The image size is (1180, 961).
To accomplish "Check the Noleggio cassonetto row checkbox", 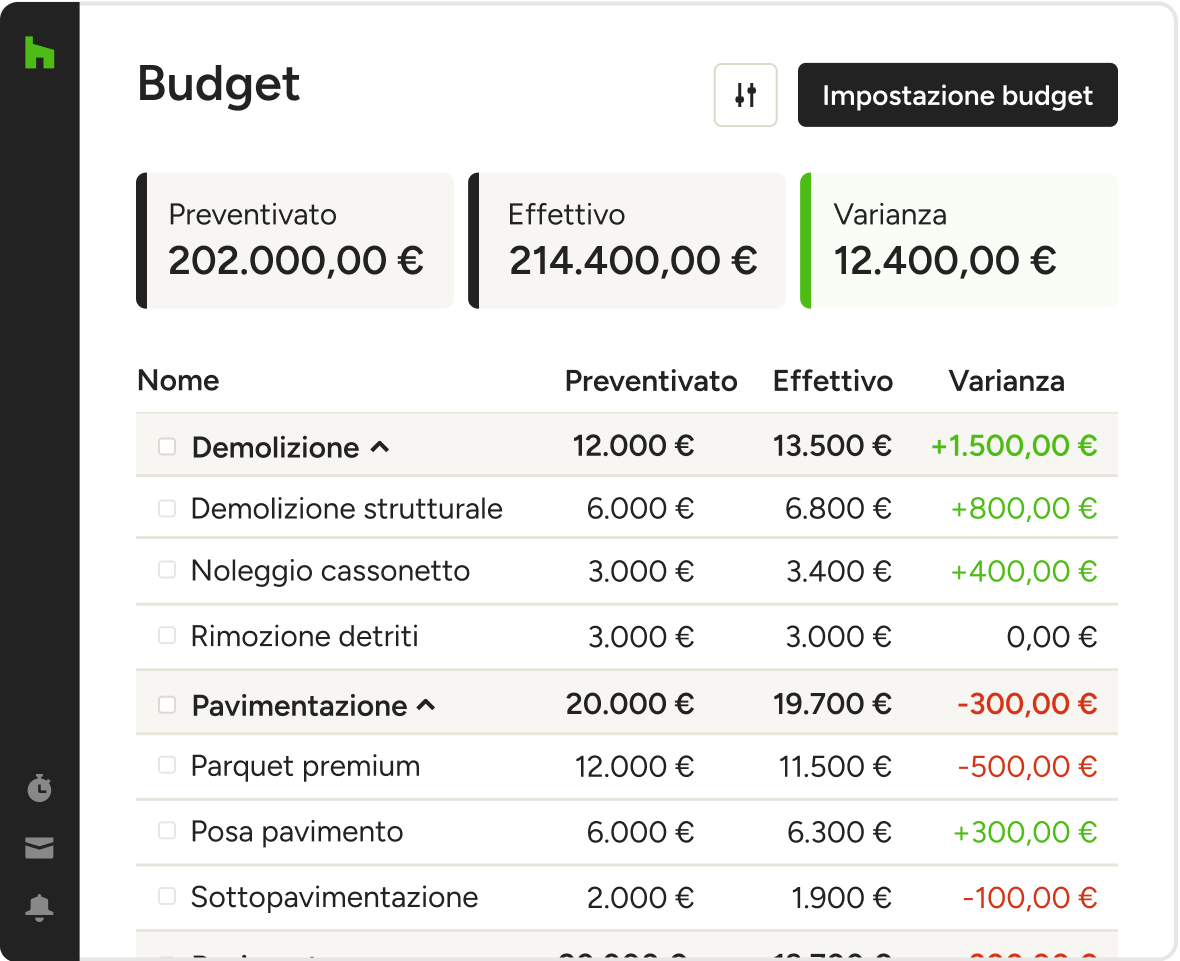I will pyautogui.click(x=167, y=570).
